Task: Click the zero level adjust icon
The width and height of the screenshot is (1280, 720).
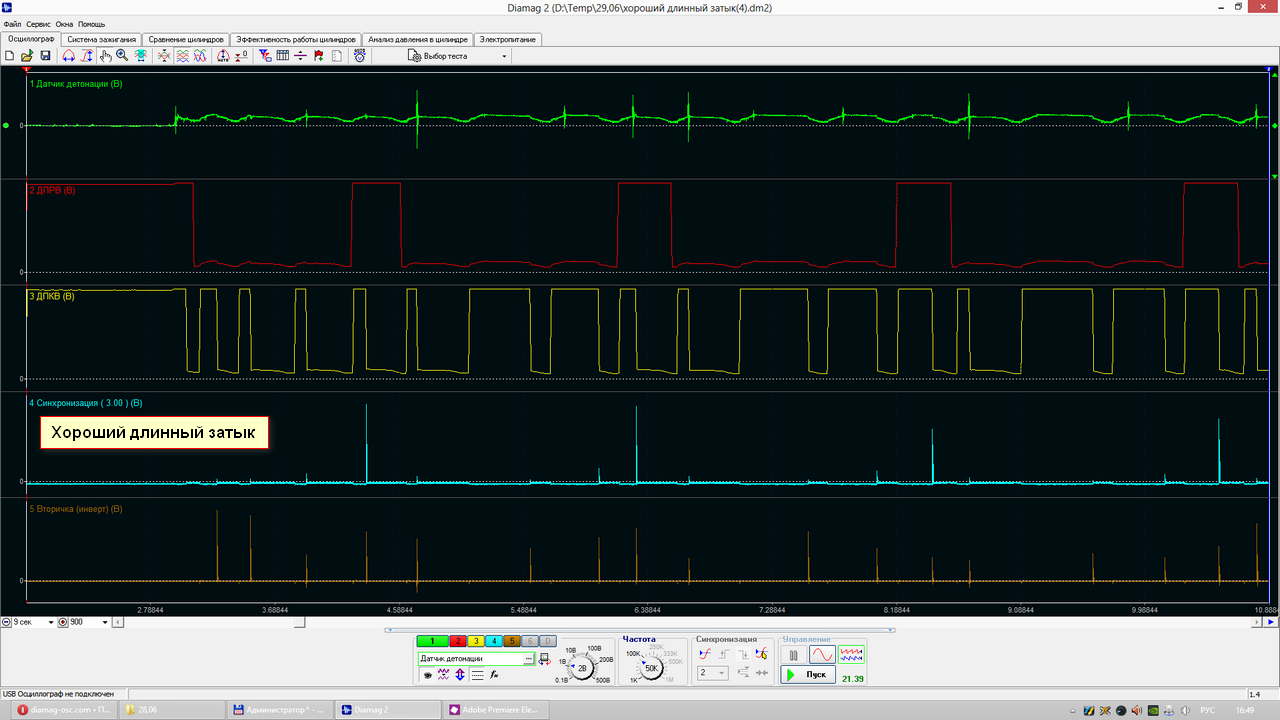Action: point(241,56)
